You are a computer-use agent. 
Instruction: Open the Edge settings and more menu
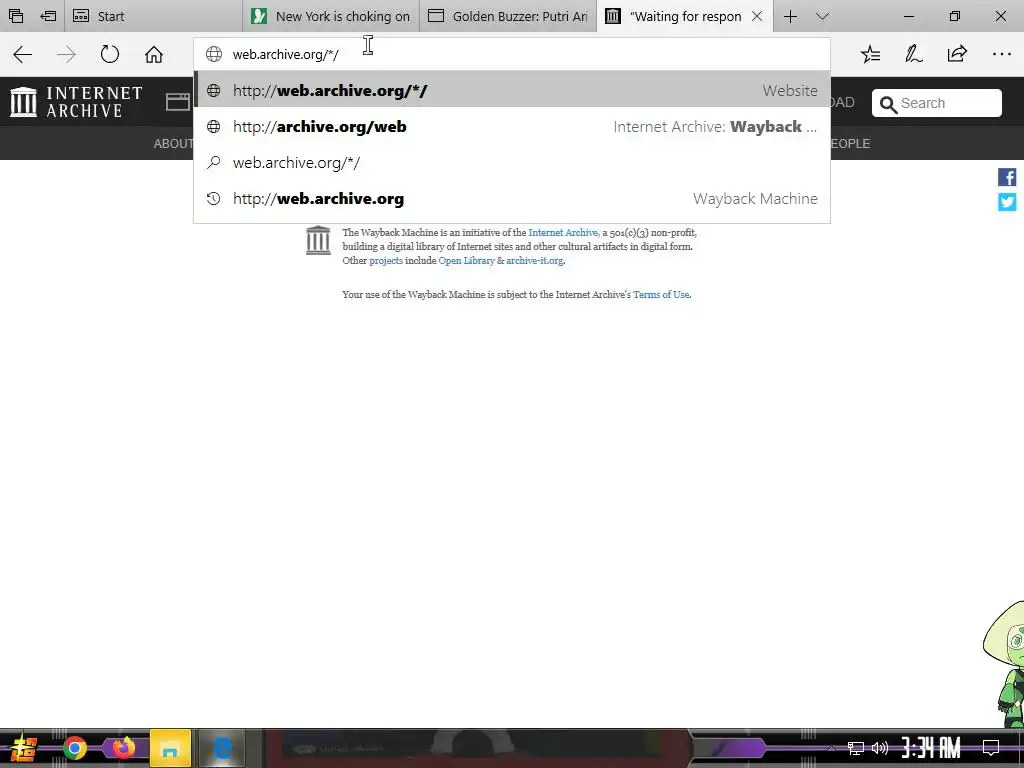pos(1001,54)
